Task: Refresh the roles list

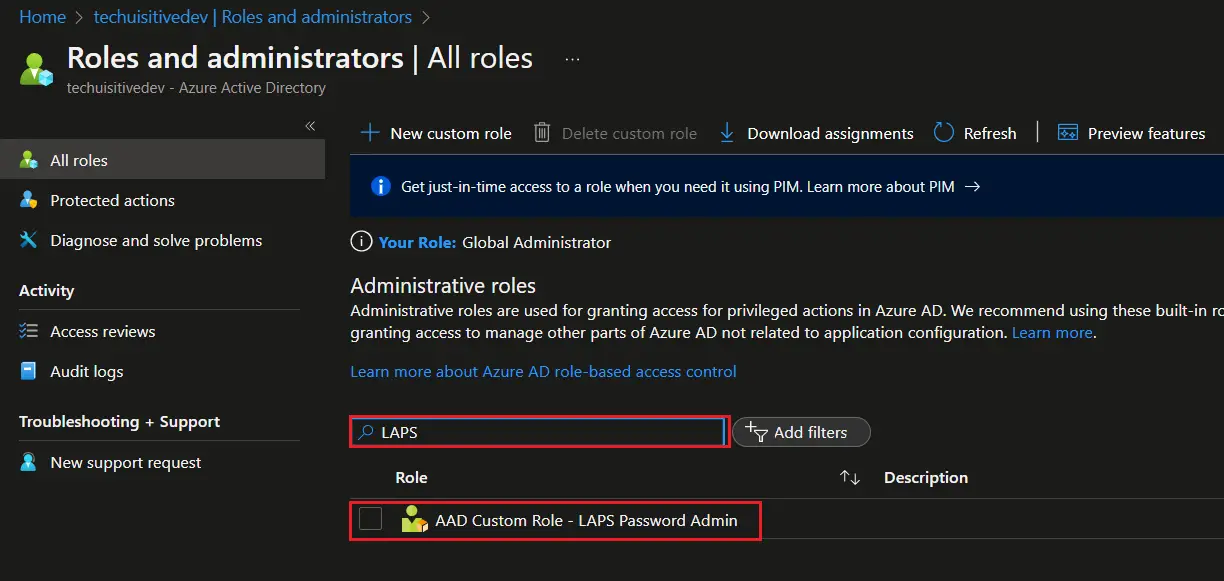Action: (975, 132)
